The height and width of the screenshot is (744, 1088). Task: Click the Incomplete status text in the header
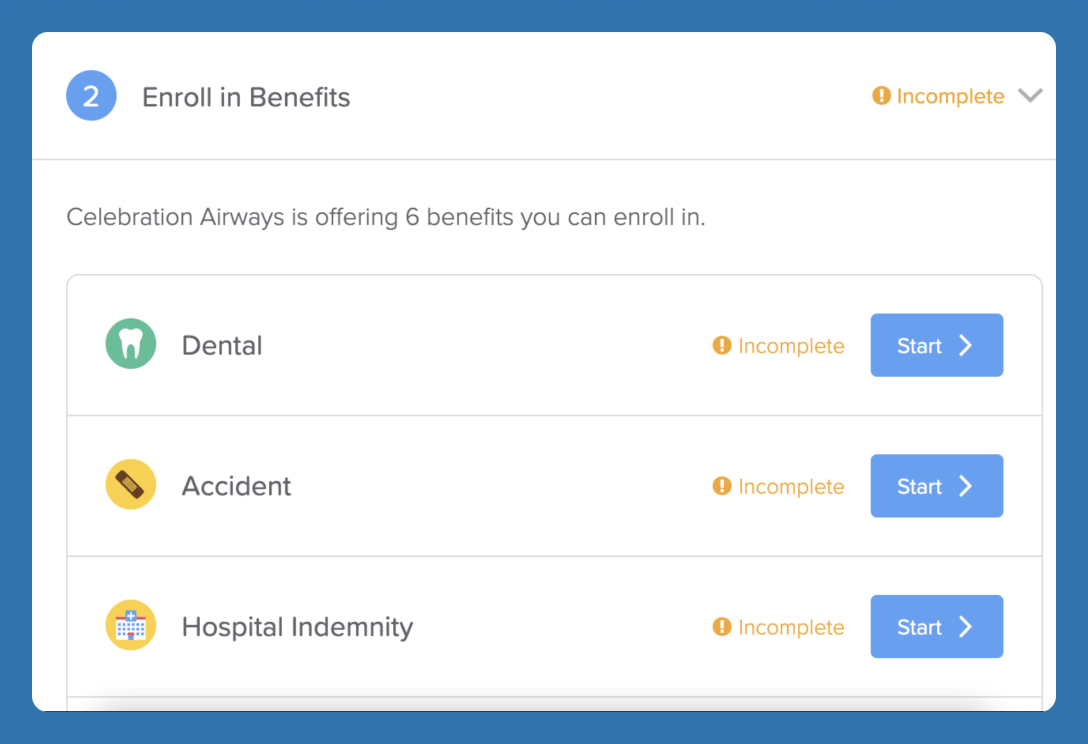point(950,96)
